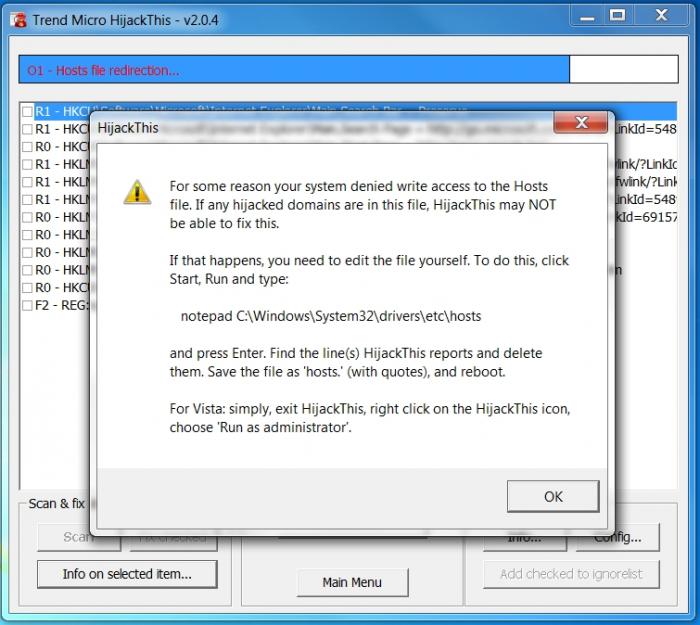Viewport: 700px width, 625px height.
Task: Tick checkbox of row ending kId=69157
Action: pyautogui.click(x=27, y=217)
